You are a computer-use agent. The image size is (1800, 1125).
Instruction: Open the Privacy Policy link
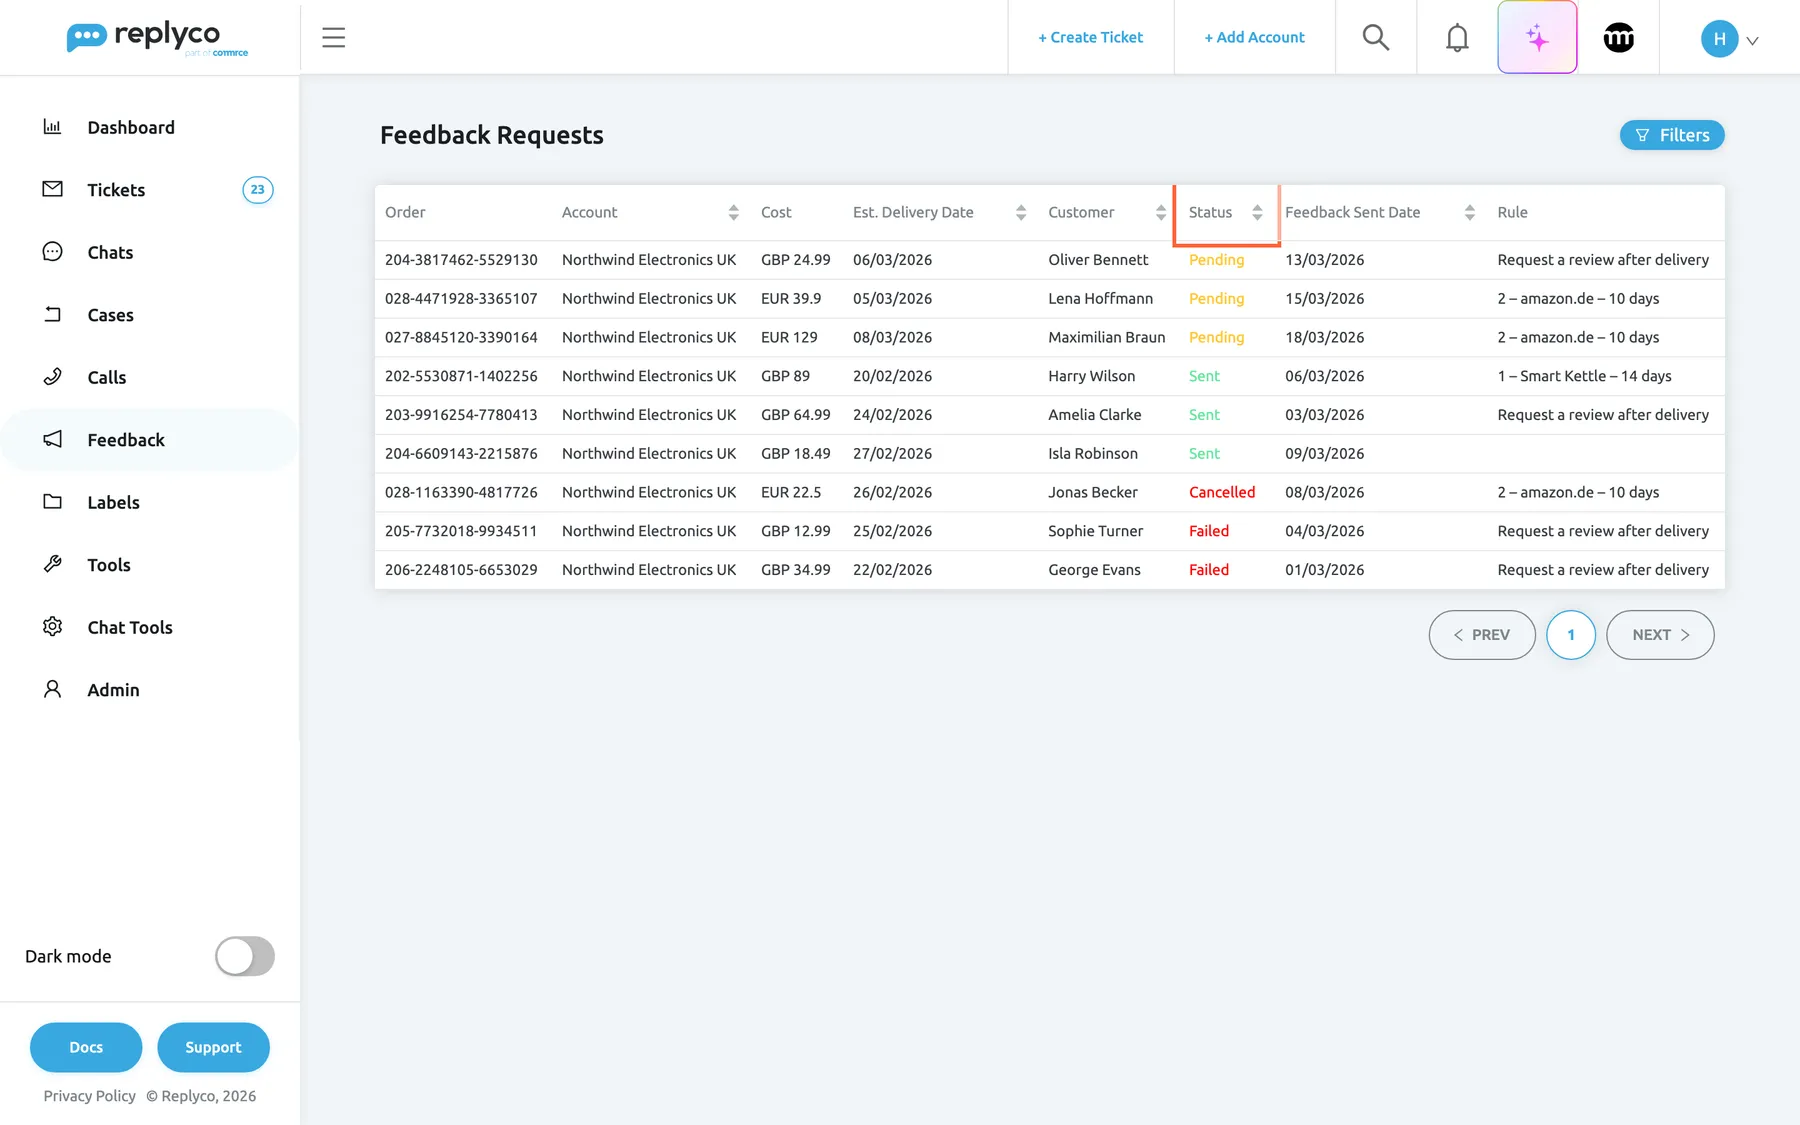pos(89,1096)
